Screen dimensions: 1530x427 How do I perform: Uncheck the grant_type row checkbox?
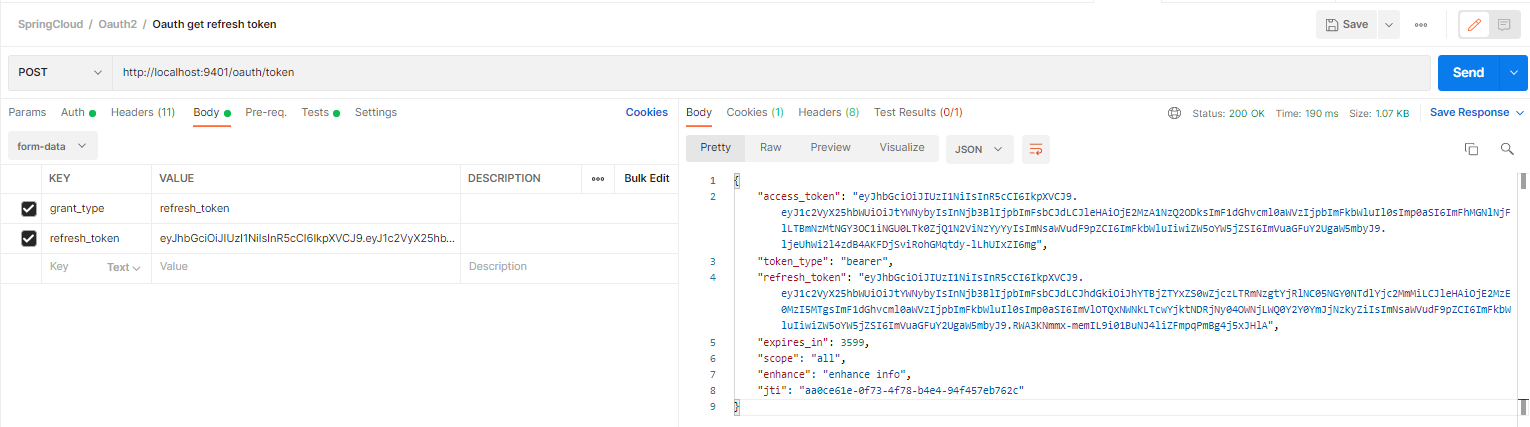29,208
